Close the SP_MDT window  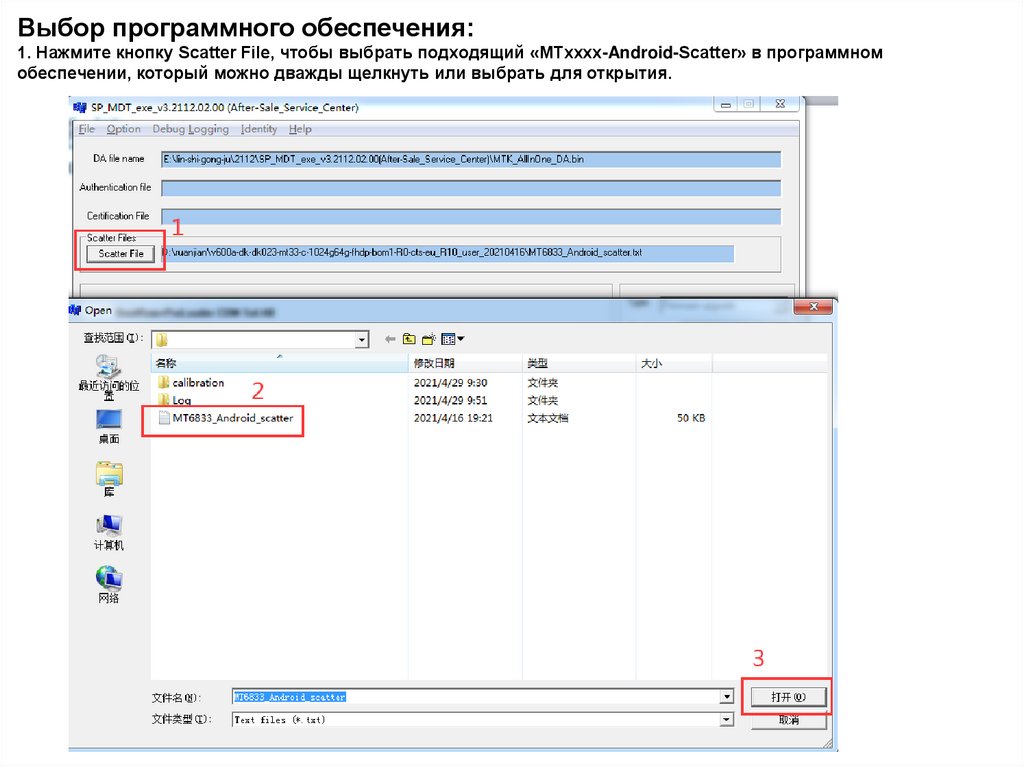click(x=780, y=104)
